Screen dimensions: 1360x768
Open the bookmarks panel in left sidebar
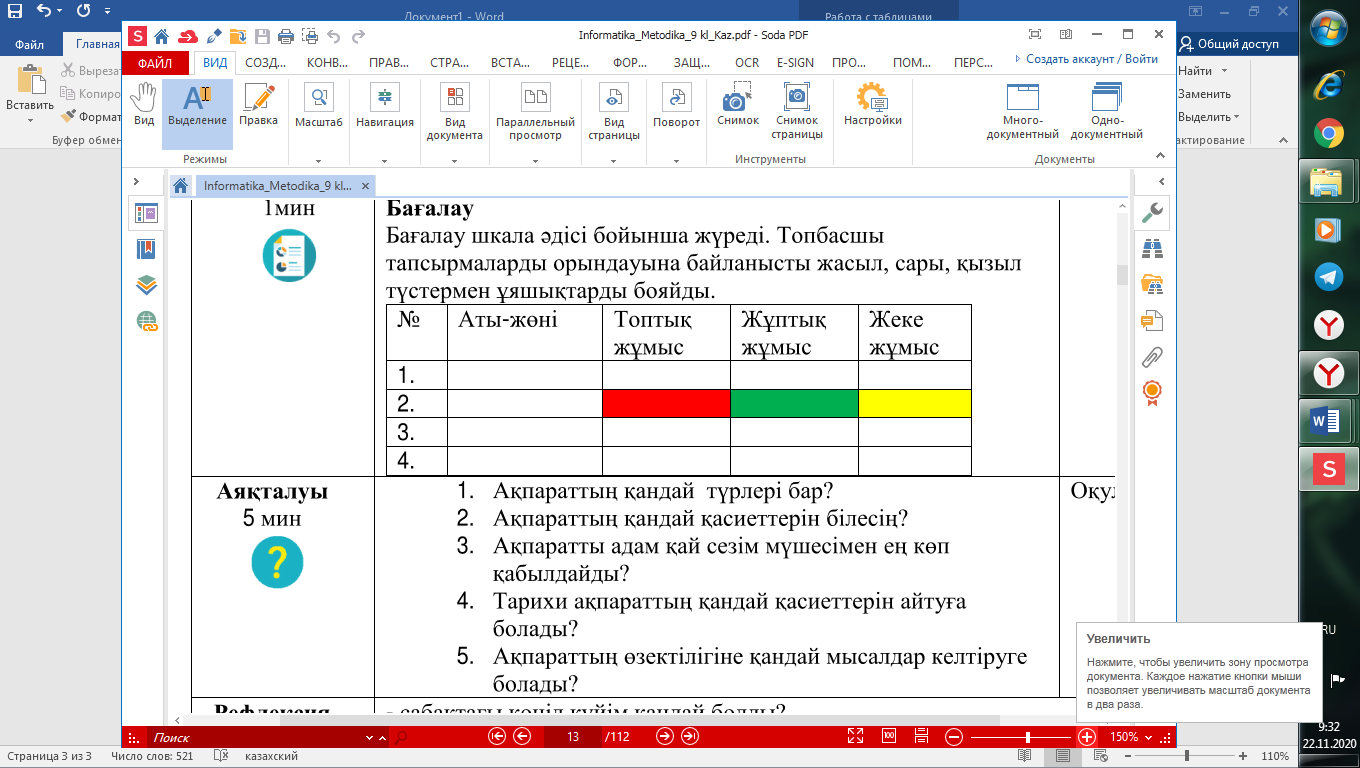tap(147, 249)
